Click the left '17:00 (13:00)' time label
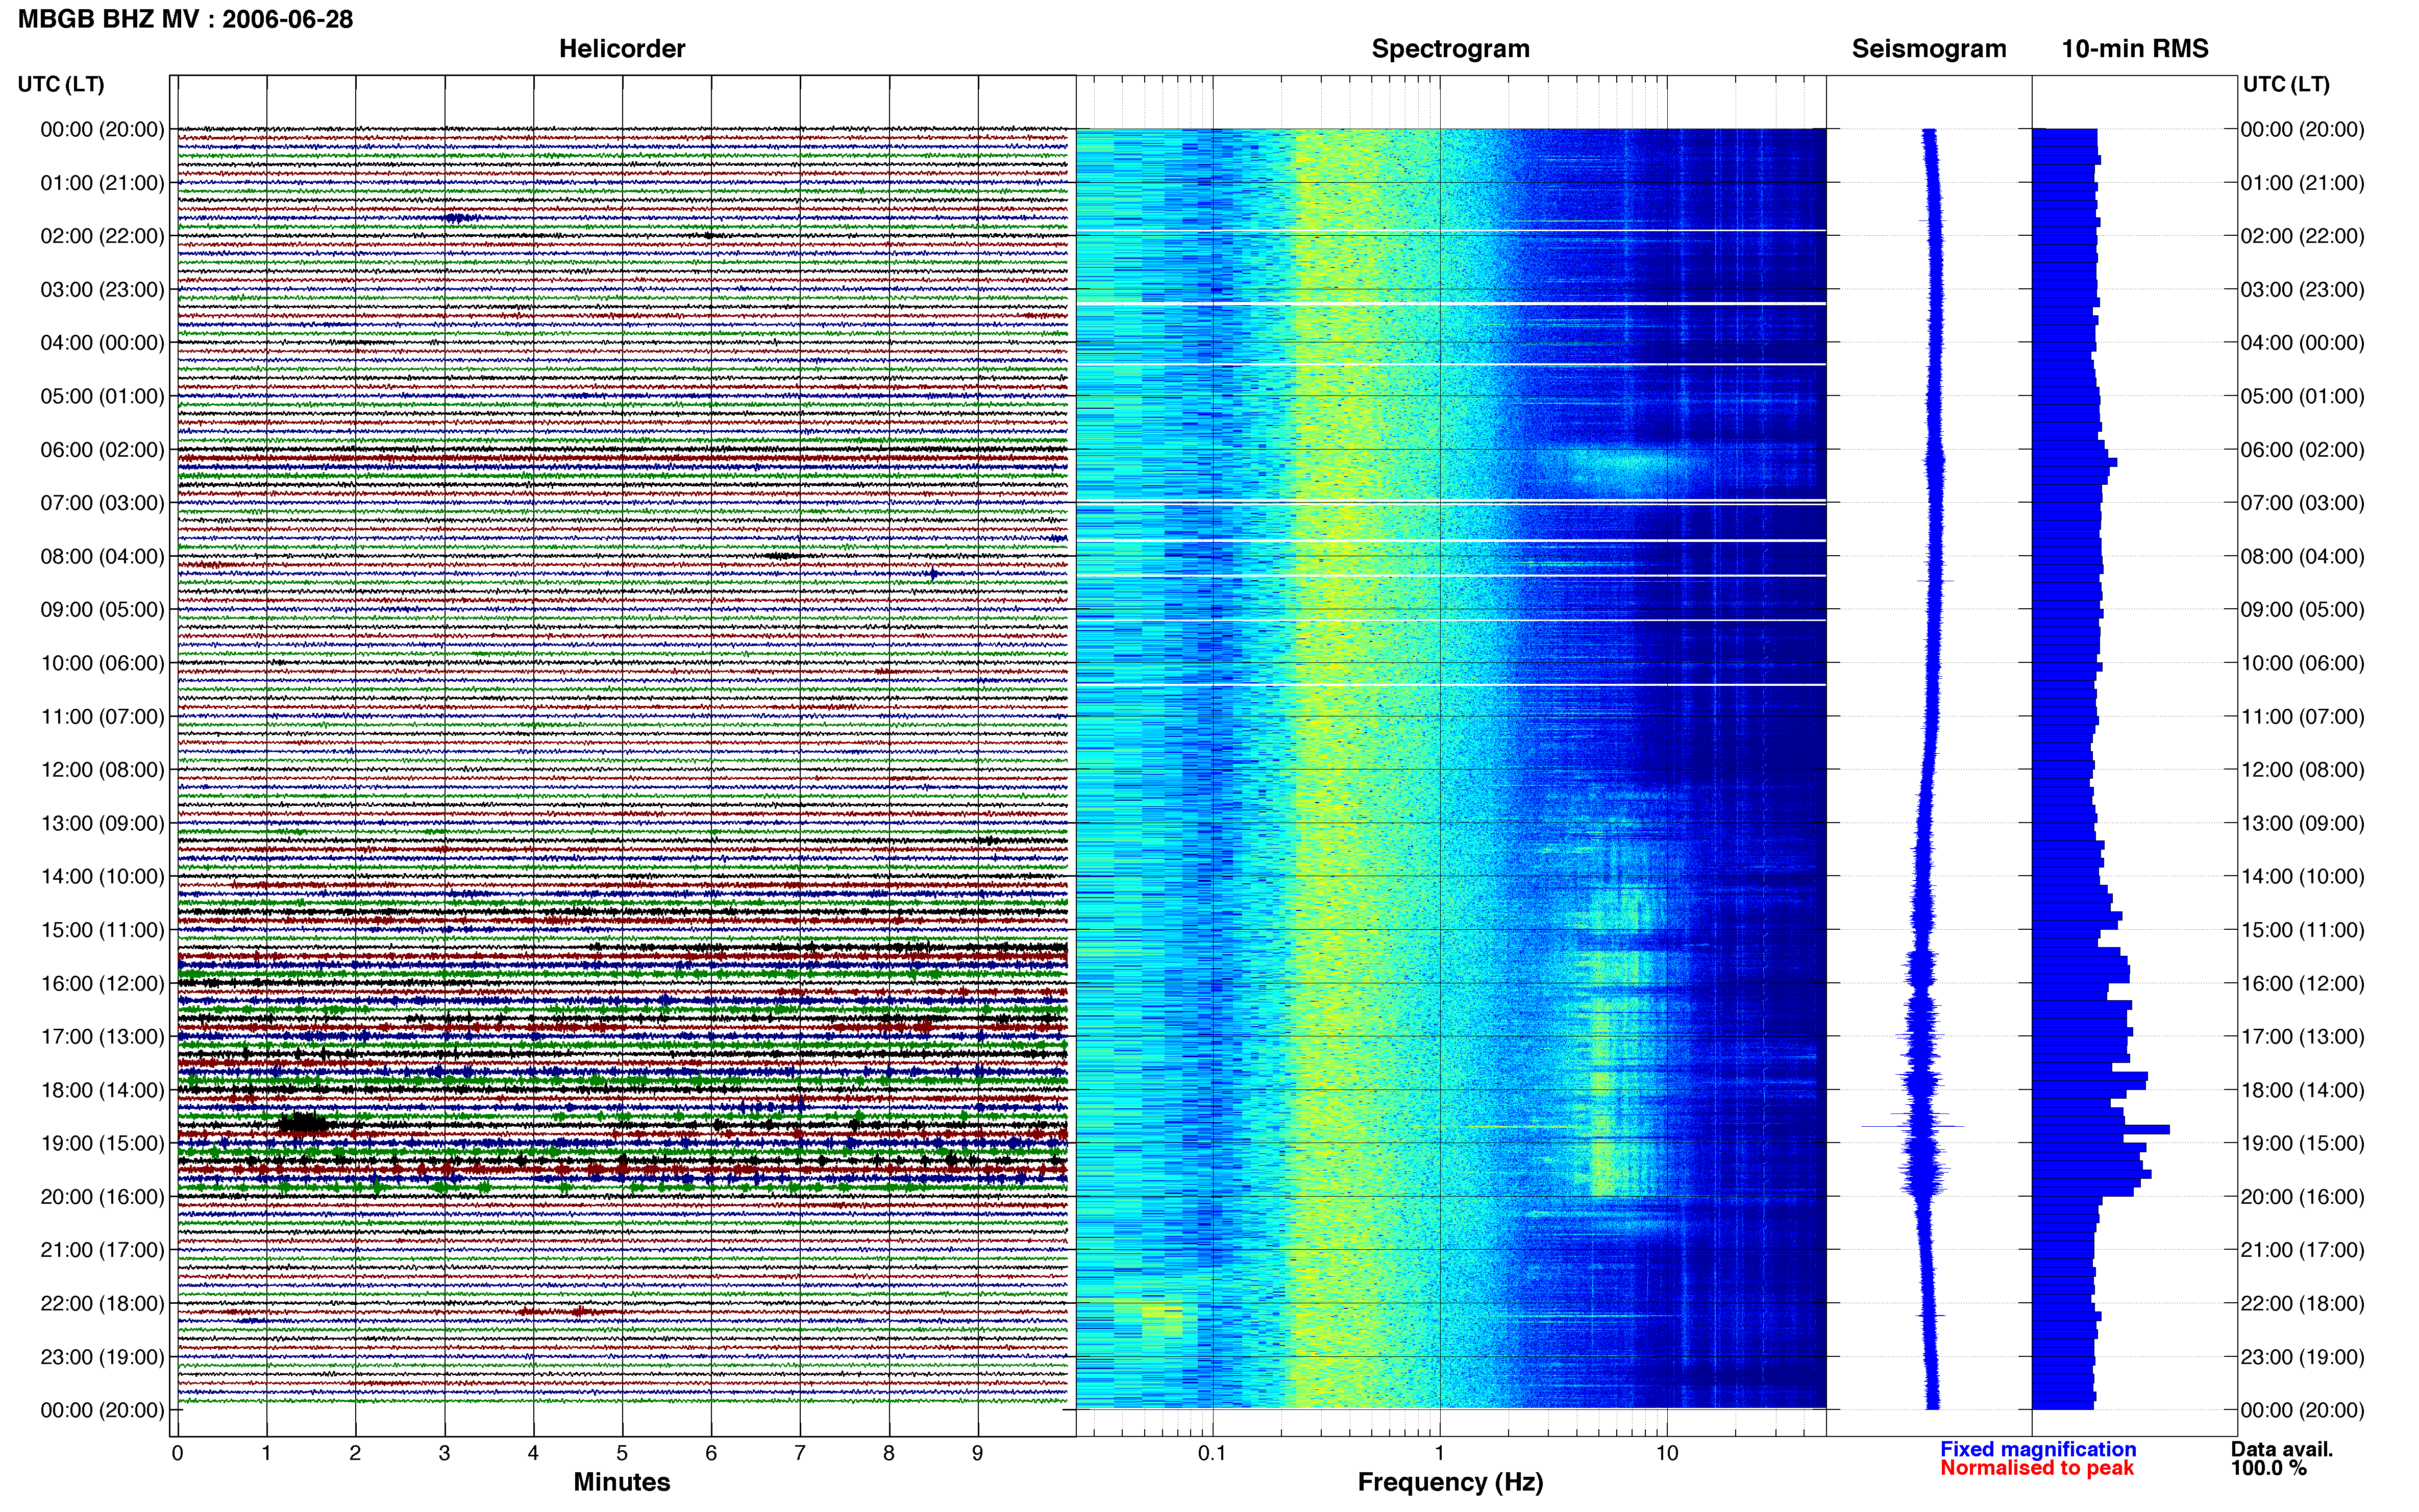 [x=102, y=1036]
